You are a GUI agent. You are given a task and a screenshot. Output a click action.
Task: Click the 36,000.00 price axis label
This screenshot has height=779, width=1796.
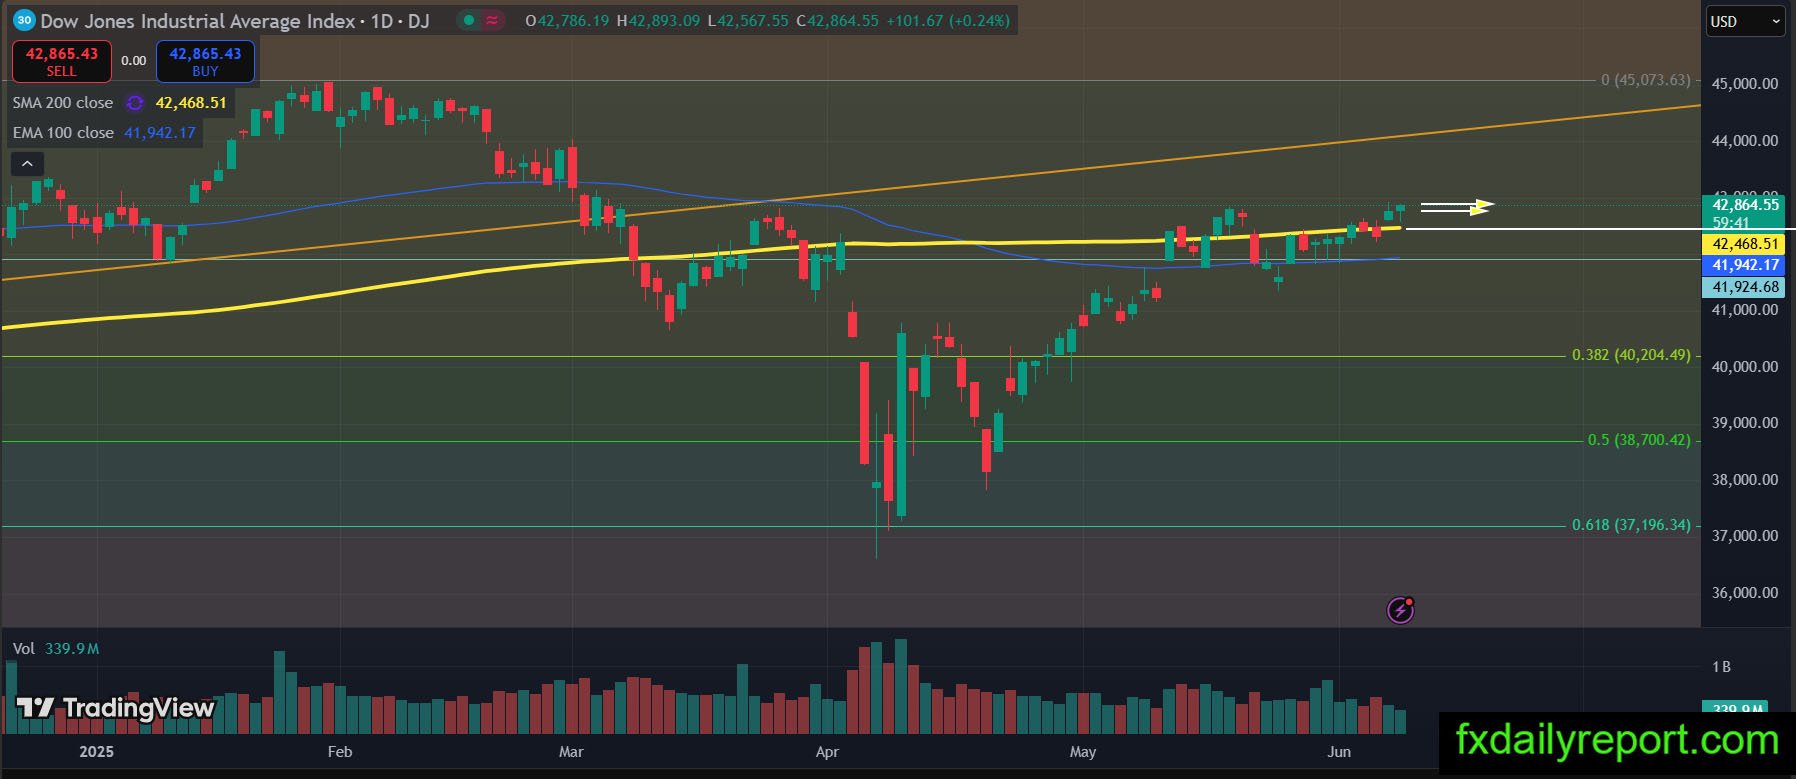[x=1745, y=593]
